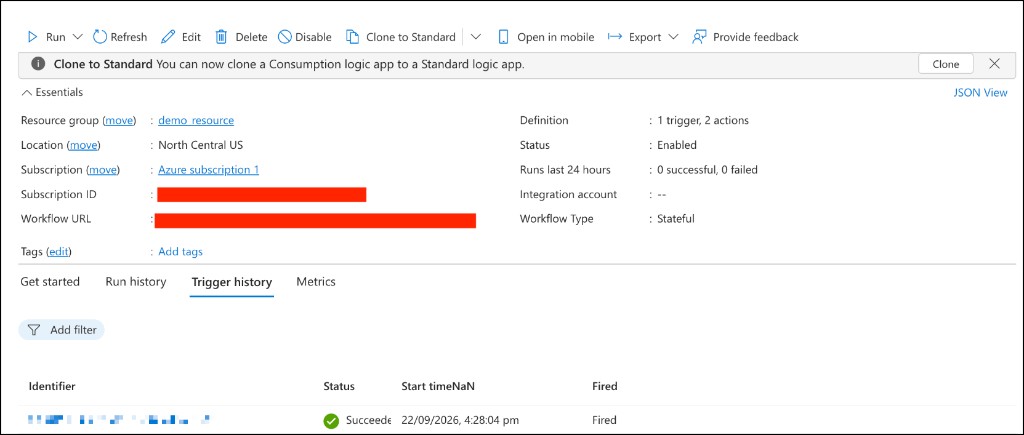Select the 22/09/2026, 4:28:04 pm start time
The width and height of the screenshot is (1024, 435).
coord(460,420)
